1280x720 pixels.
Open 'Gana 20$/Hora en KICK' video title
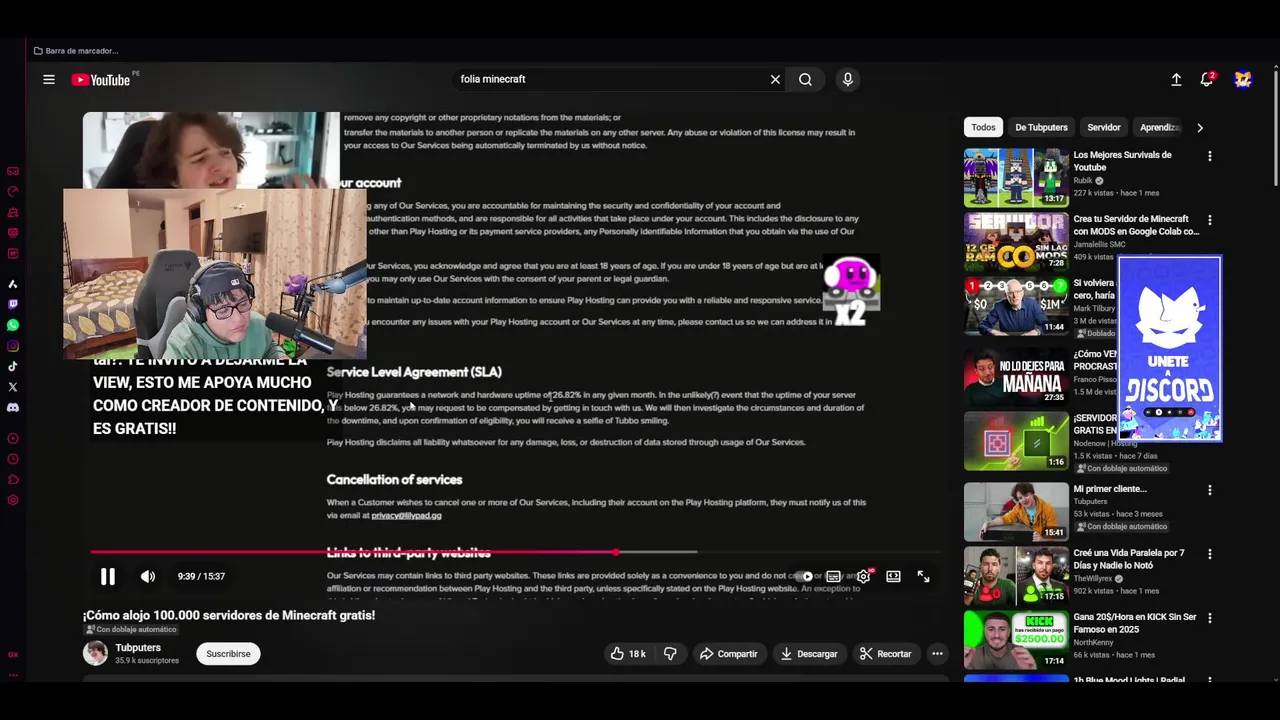pyautogui.click(x=1135, y=623)
